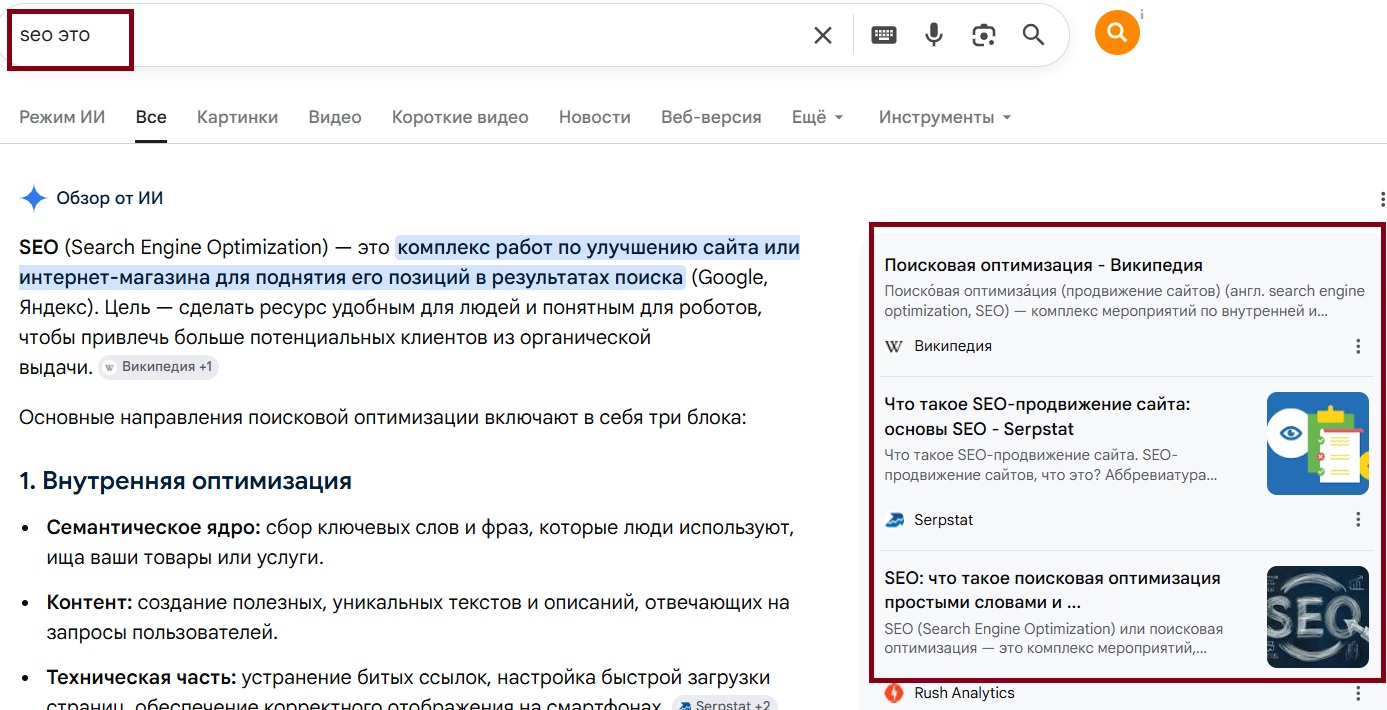This screenshot has height=710, width=1387.
Task: Click the bold term 'Семантическое ядро:'
Action: pyautogui.click(x=154, y=526)
